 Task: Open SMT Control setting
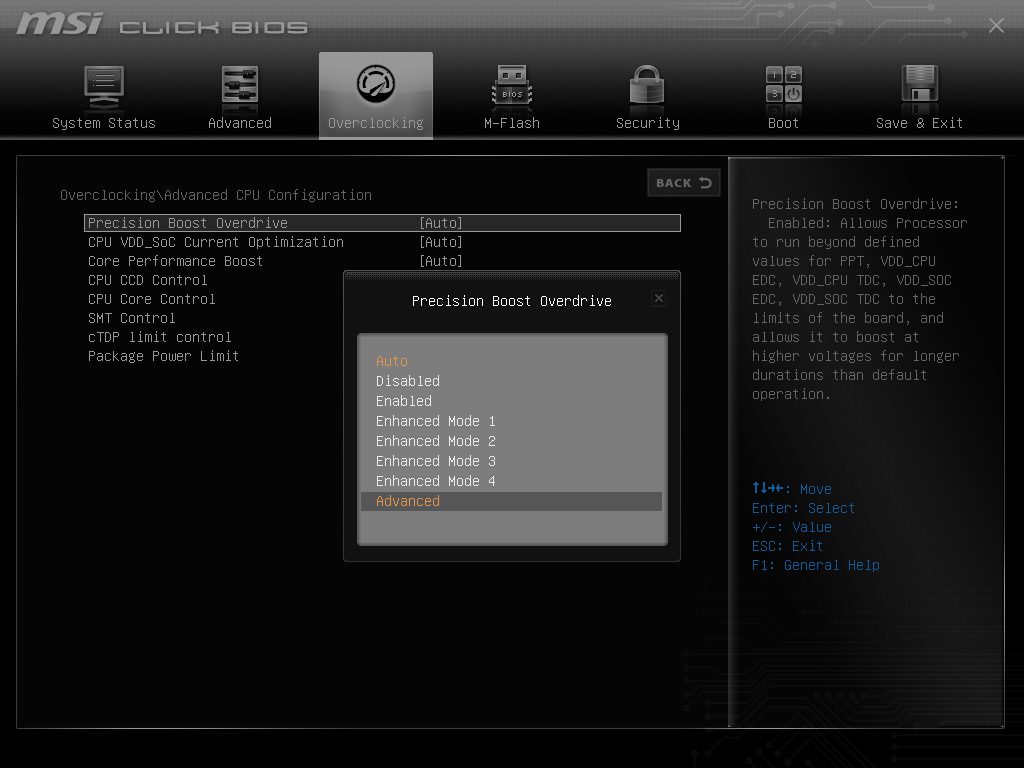pyautogui.click(x=131, y=318)
